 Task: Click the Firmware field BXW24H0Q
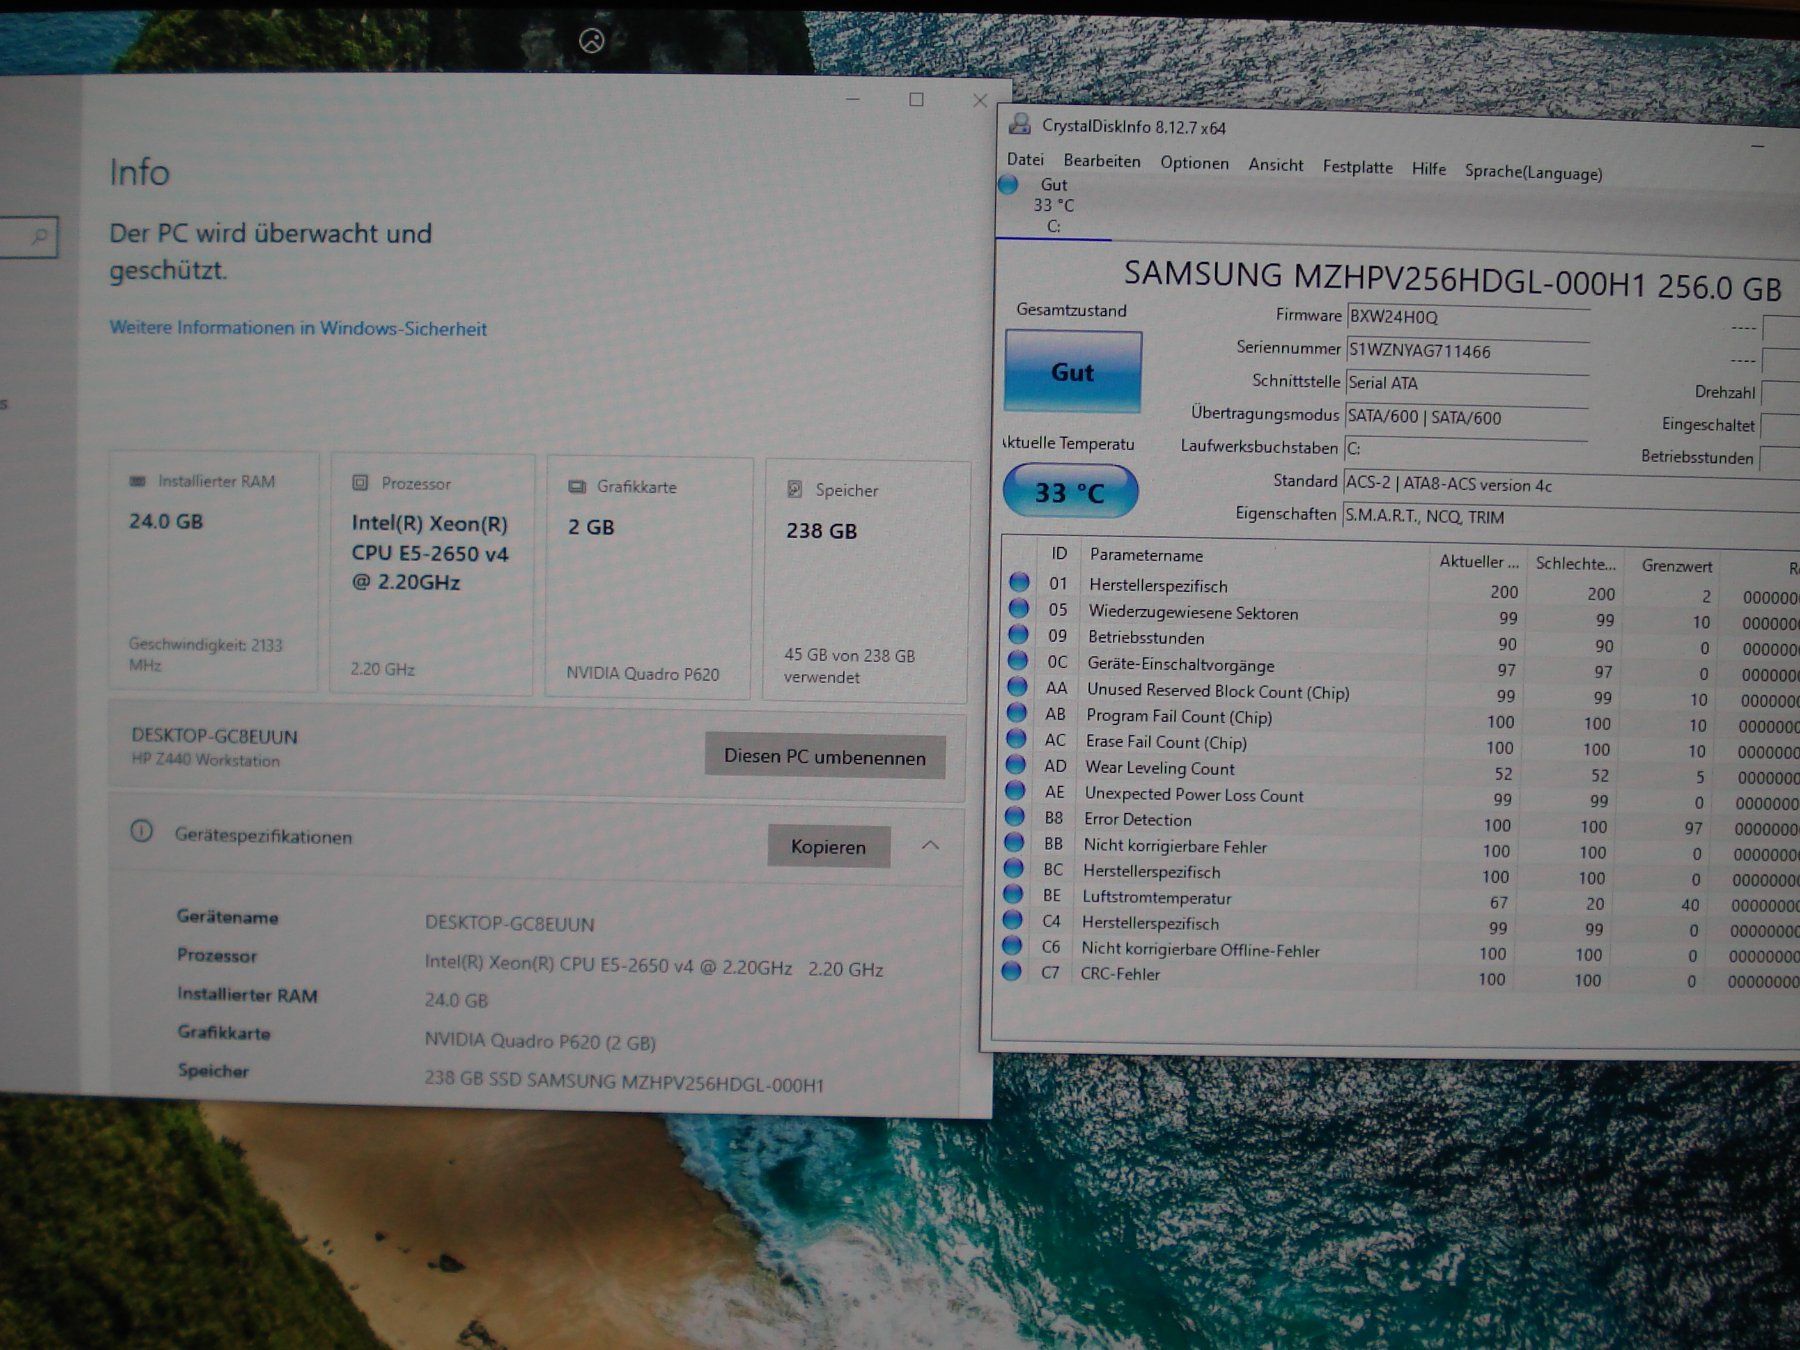pyautogui.click(x=1468, y=318)
